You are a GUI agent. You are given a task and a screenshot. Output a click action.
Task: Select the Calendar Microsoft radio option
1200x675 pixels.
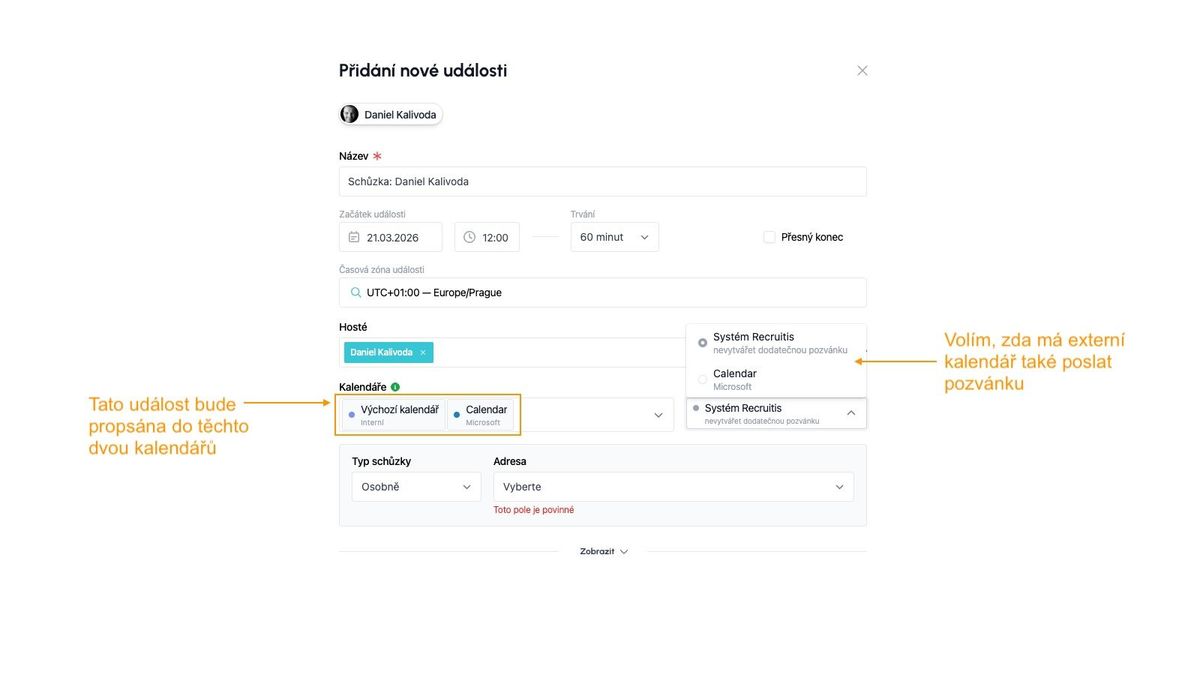pyautogui.click(x=703, y=380)
